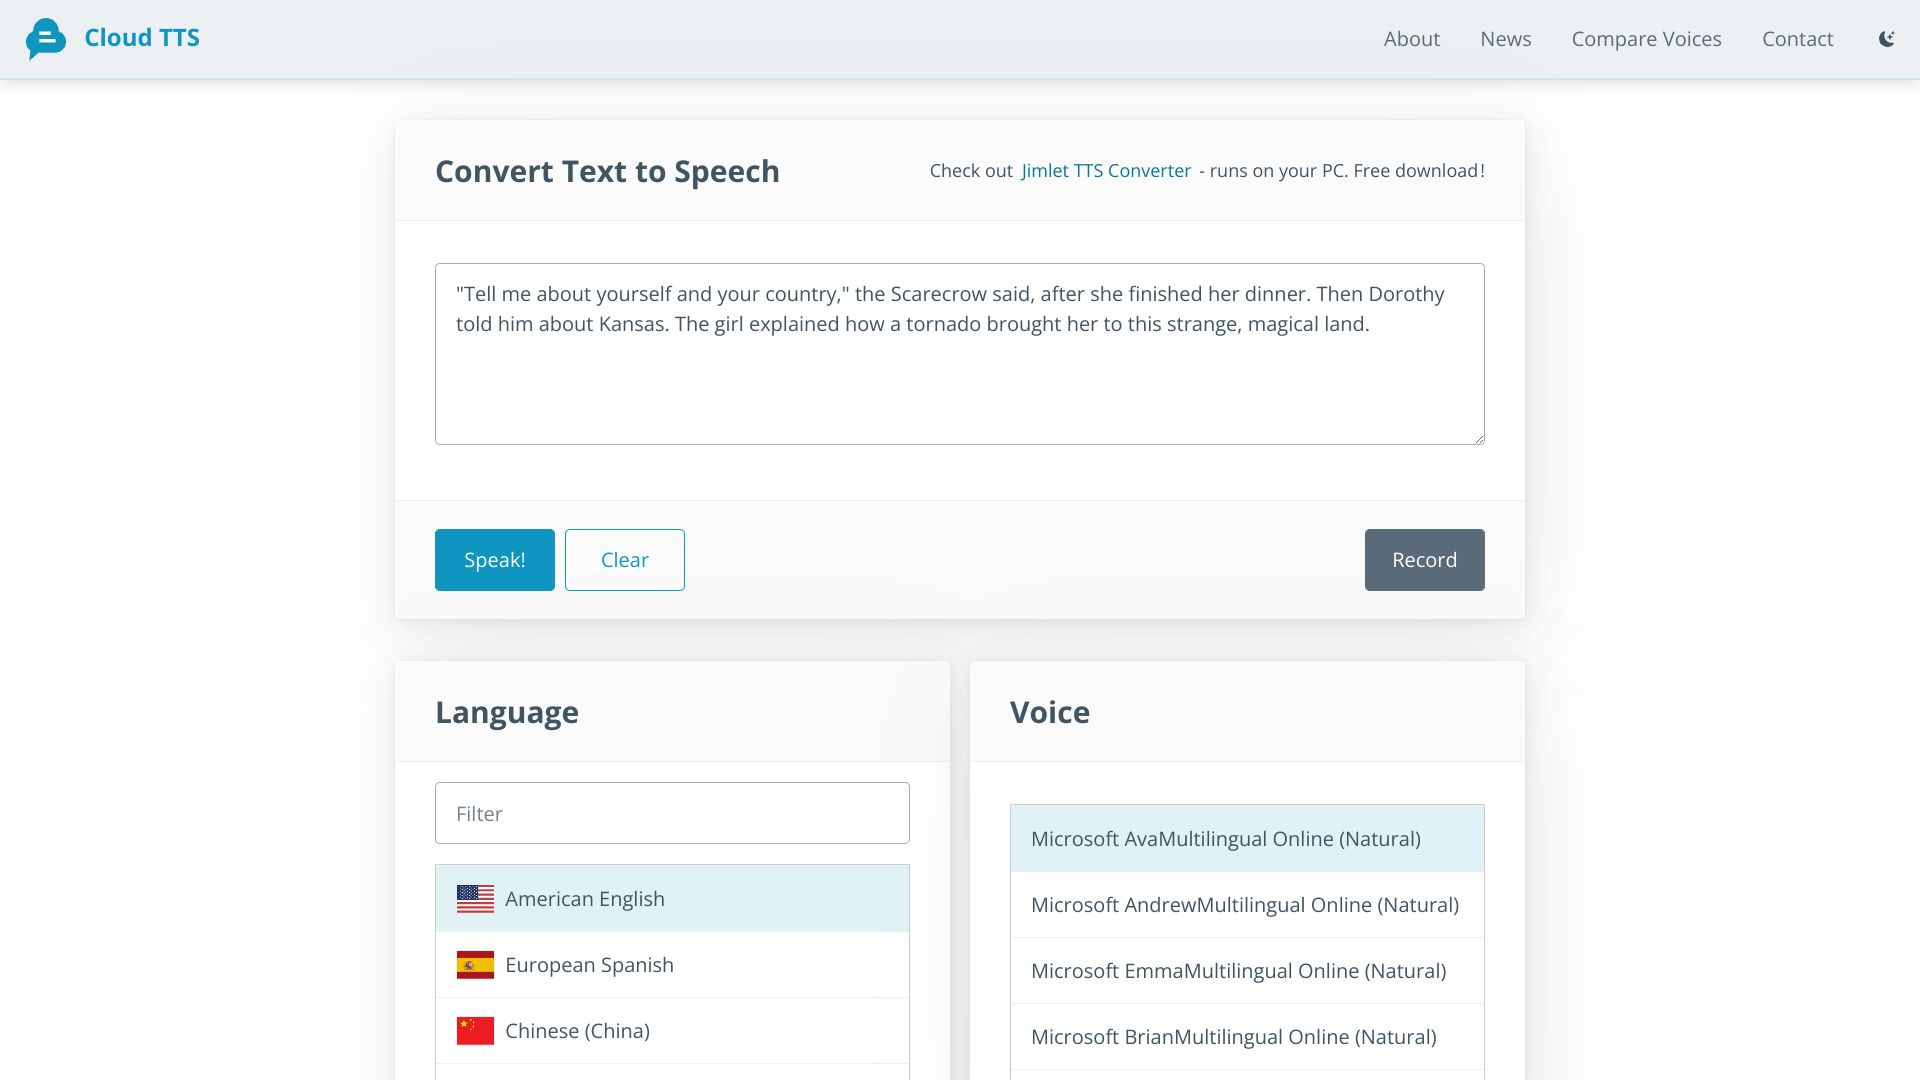Click the text area resize handle
The width and height of the screenshot is (1920, 1080).
pos(1478,438)
